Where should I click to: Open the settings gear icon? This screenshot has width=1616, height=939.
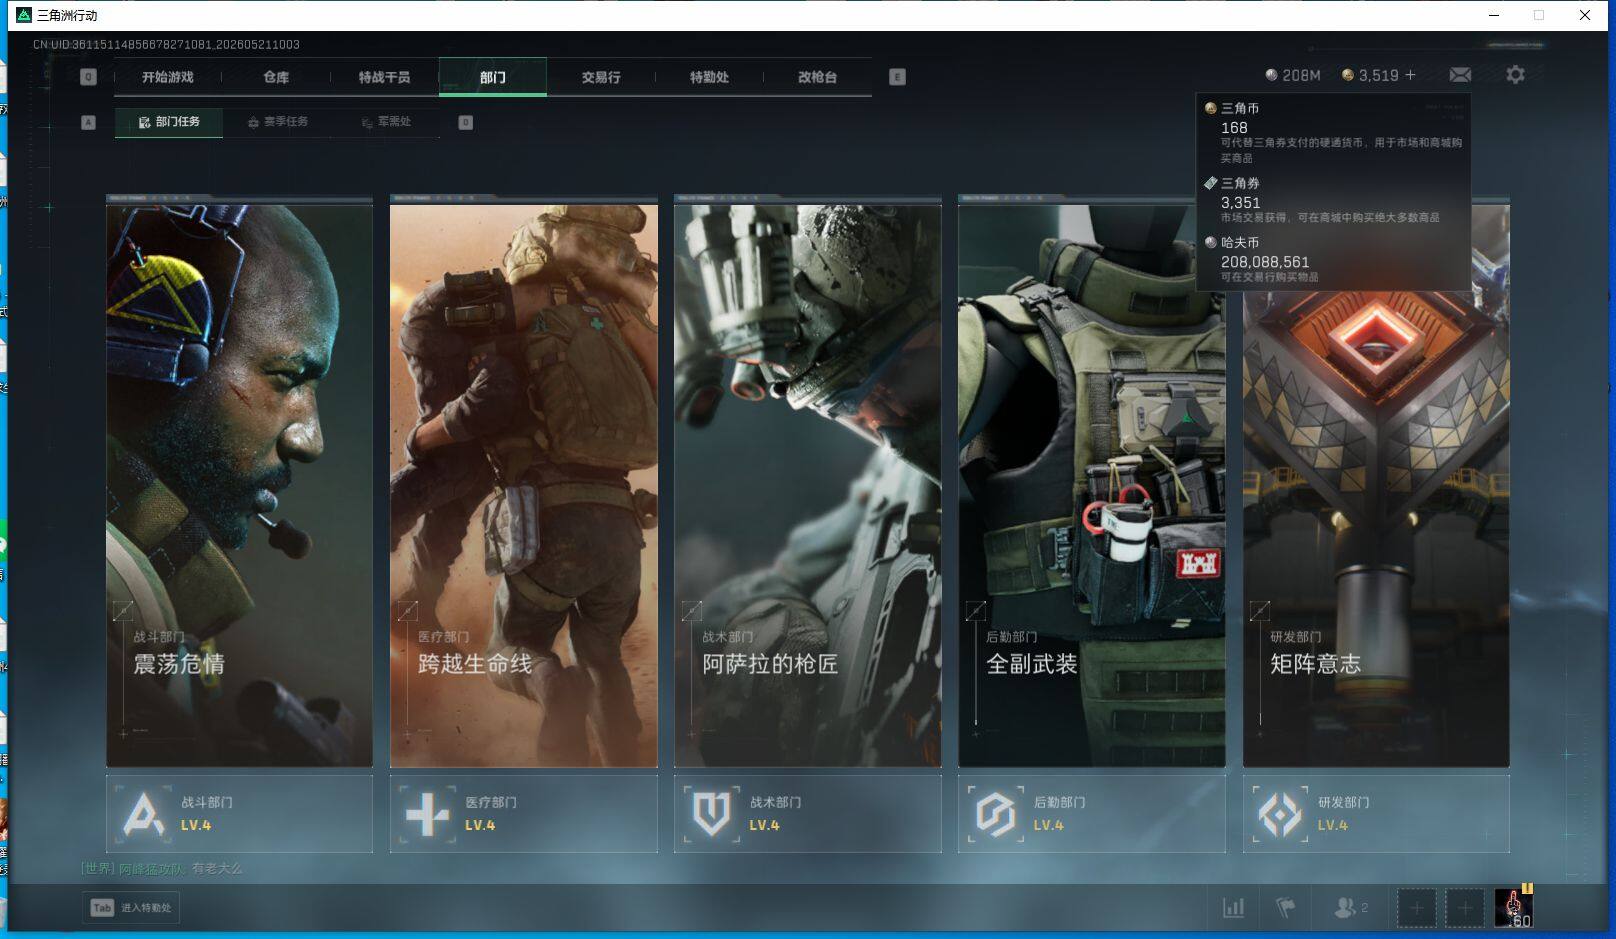[1515, 75]
